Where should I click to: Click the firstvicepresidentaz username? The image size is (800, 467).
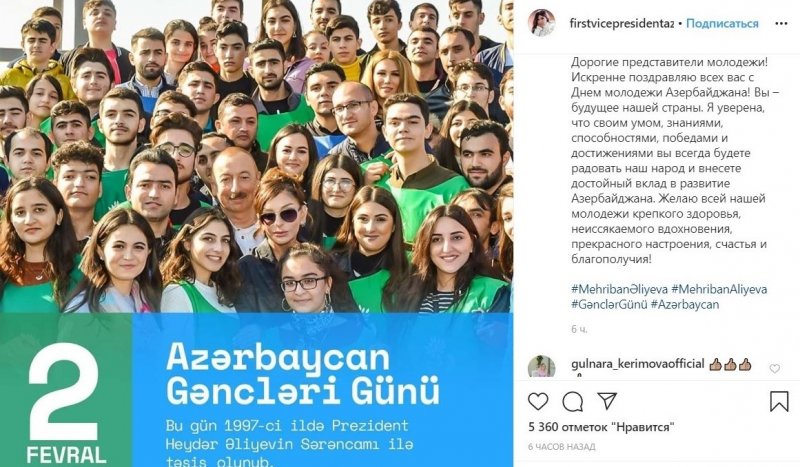point(621,23)
